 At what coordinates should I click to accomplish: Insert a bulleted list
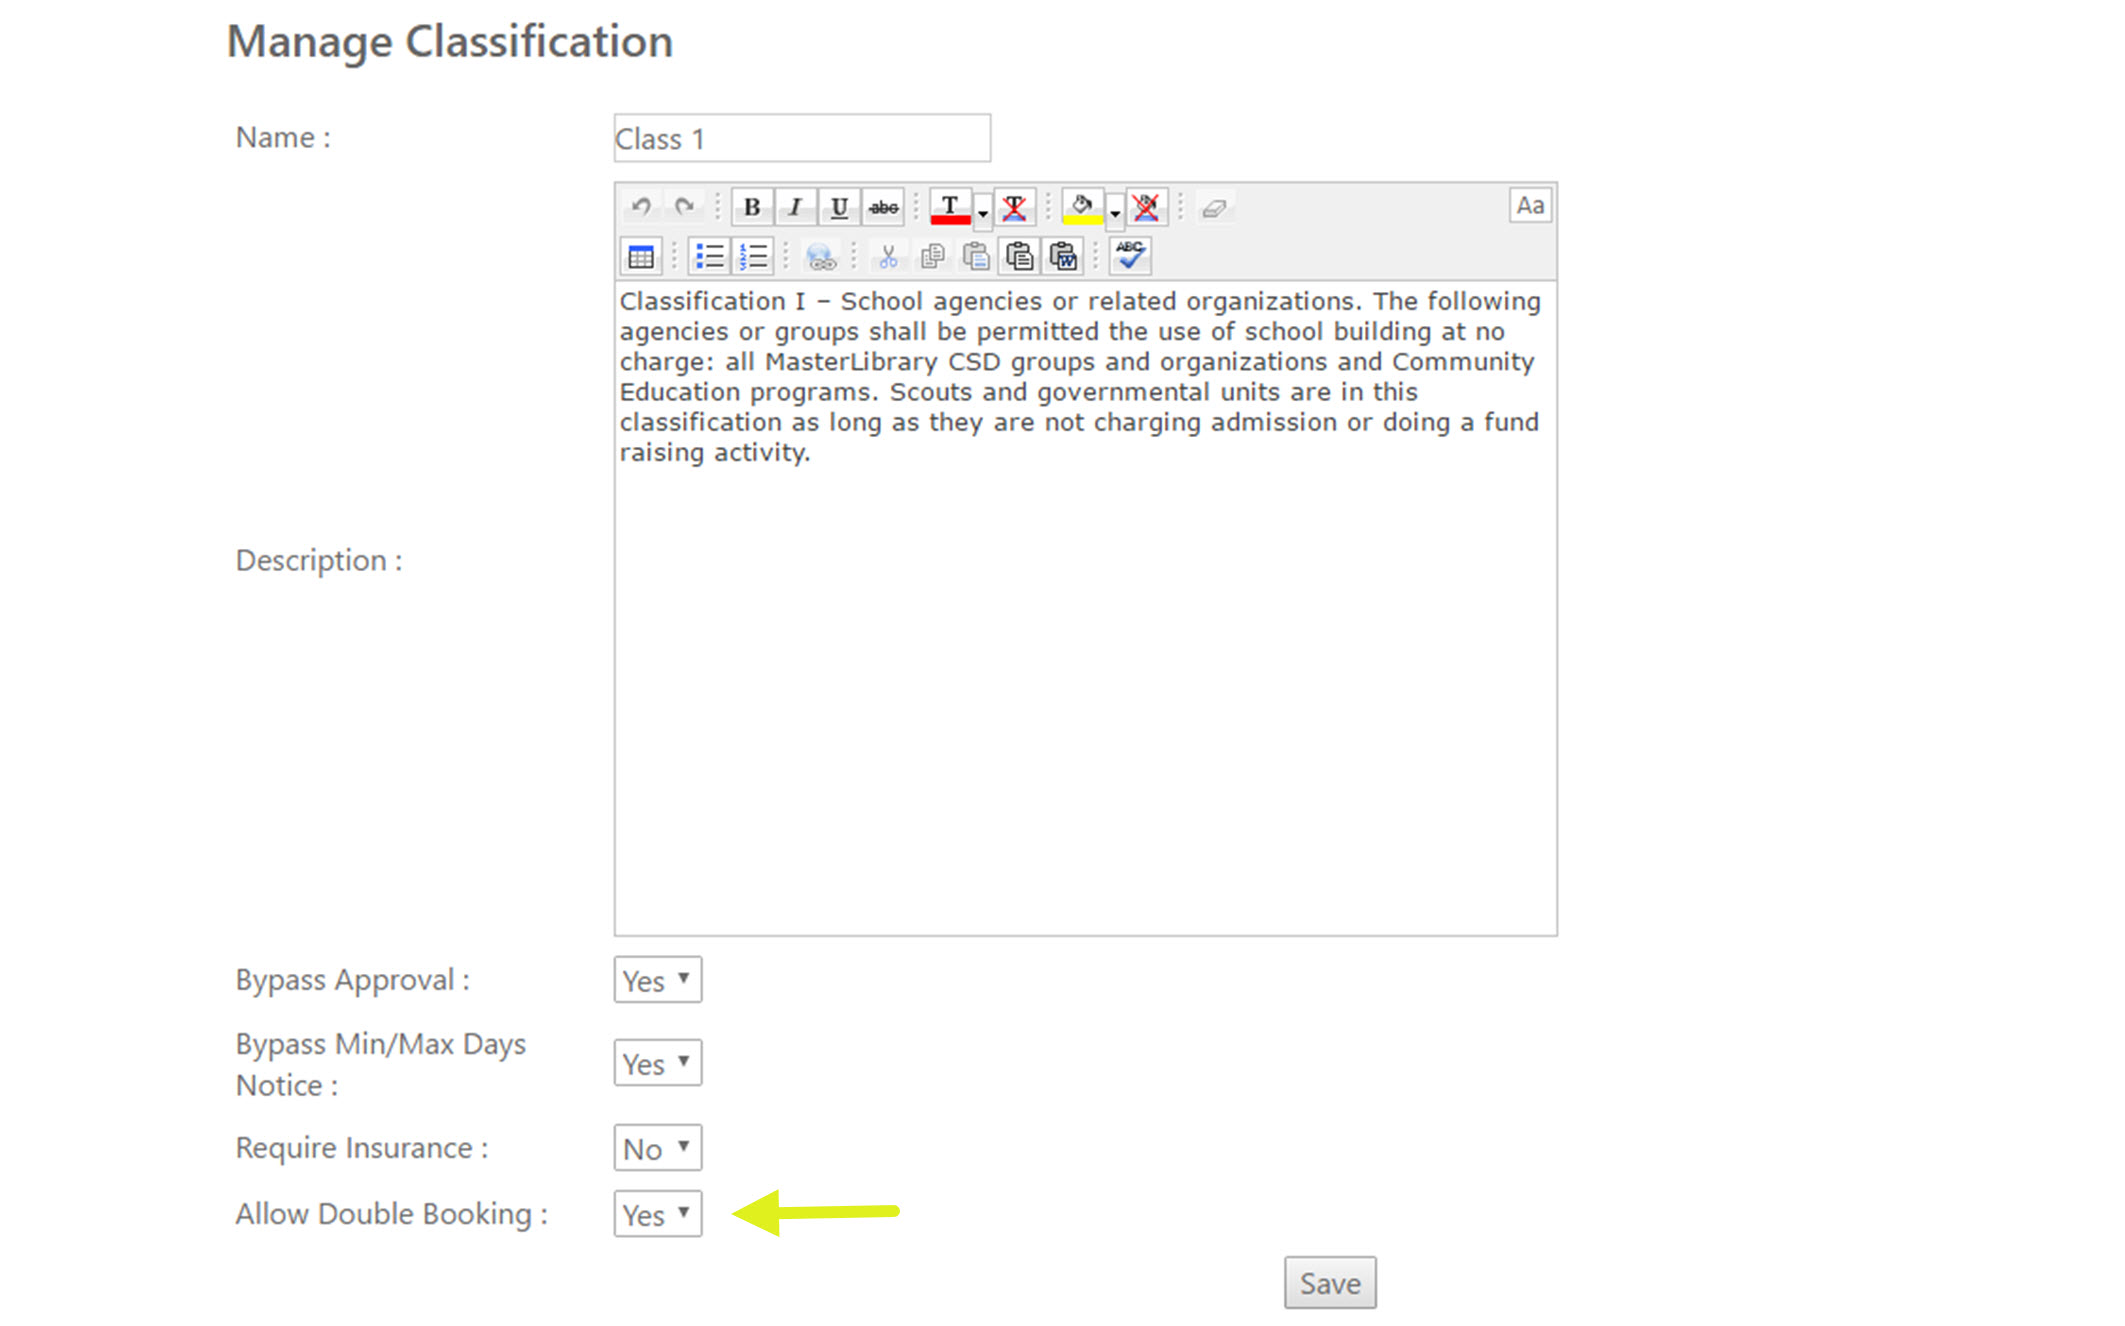[x=710, y=257]
